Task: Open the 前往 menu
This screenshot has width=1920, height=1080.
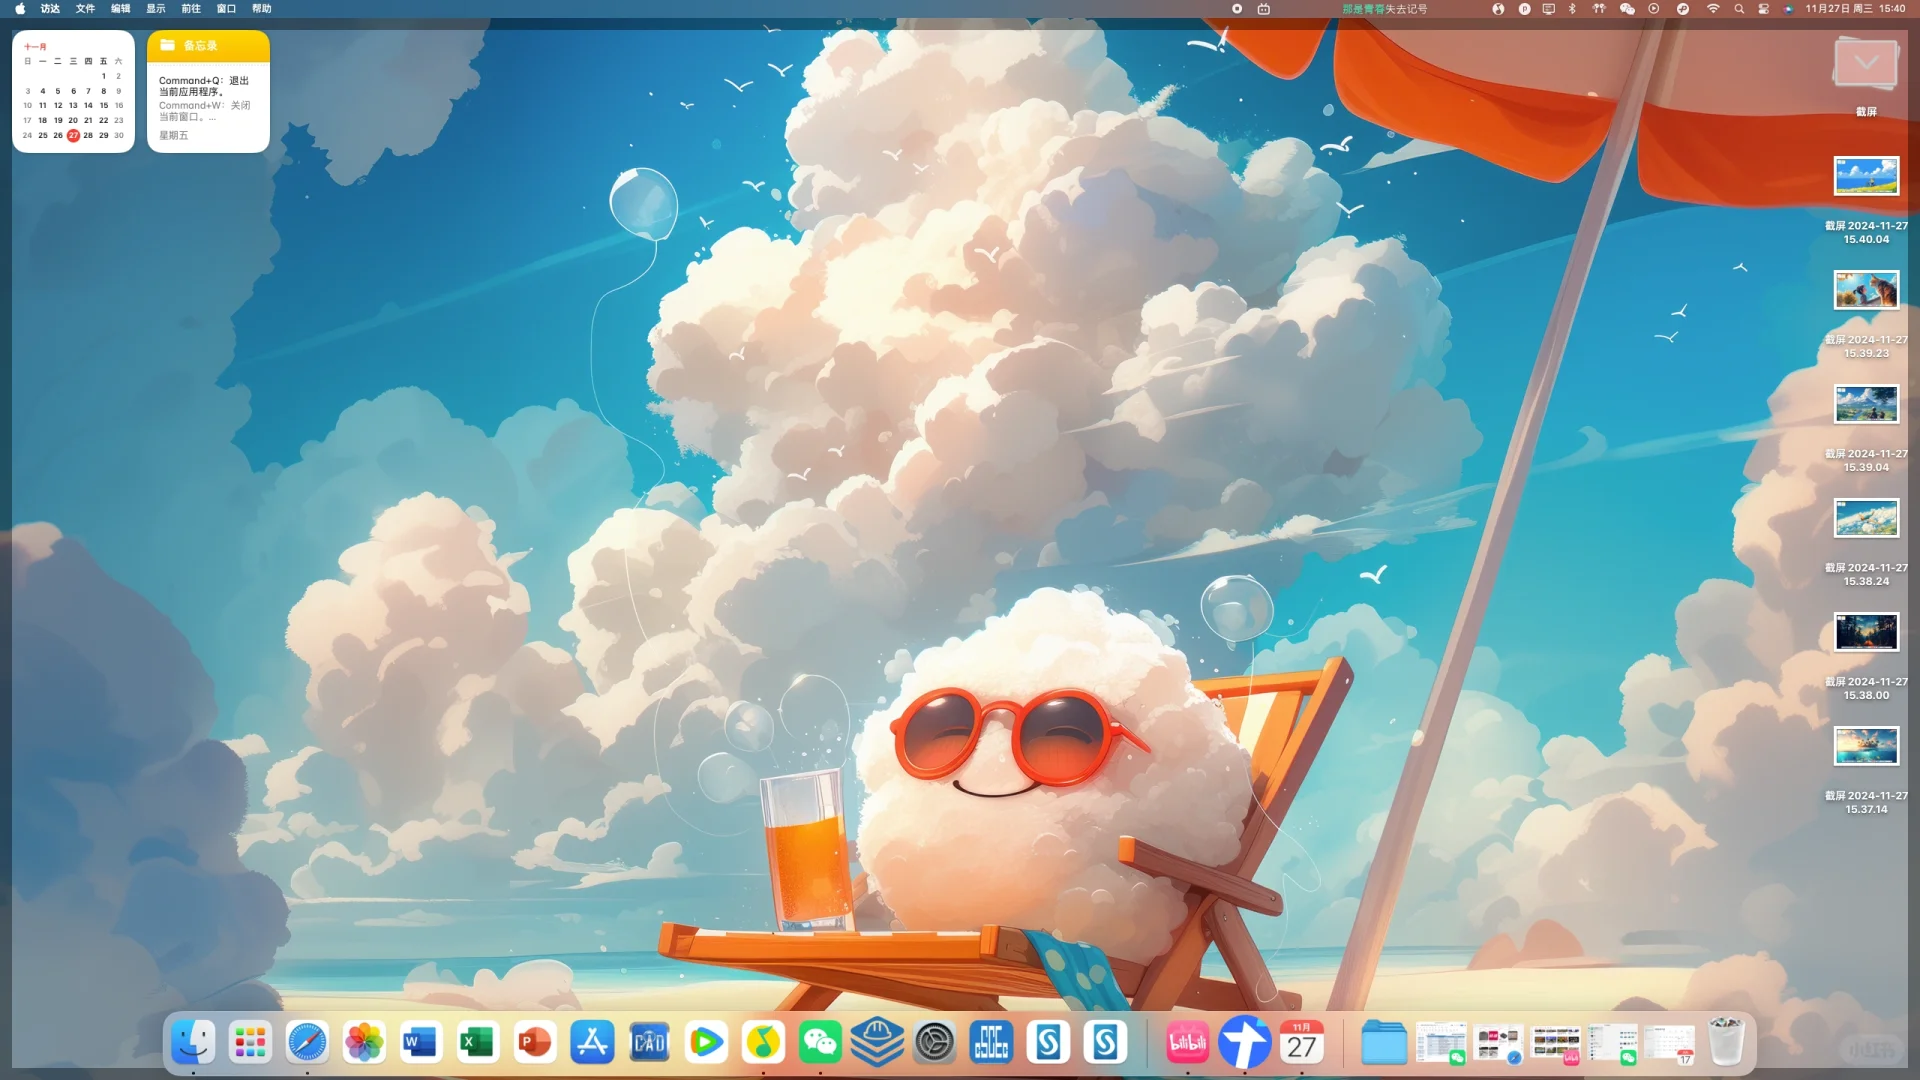Action: point(191,9)
